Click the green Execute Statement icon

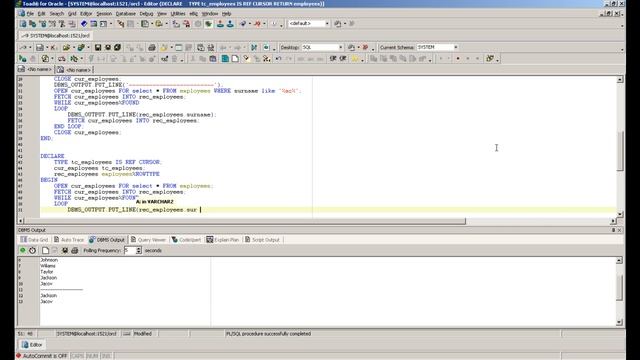[x=22, y=59]
